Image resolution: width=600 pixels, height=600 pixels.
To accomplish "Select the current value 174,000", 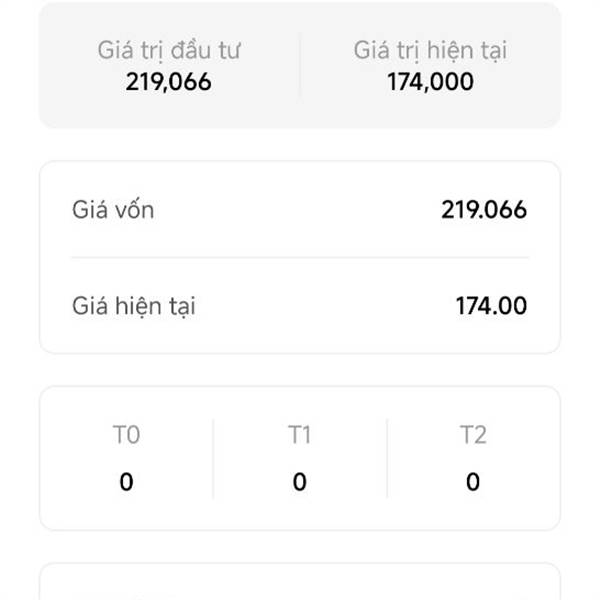I will click(x=430, y=82).
